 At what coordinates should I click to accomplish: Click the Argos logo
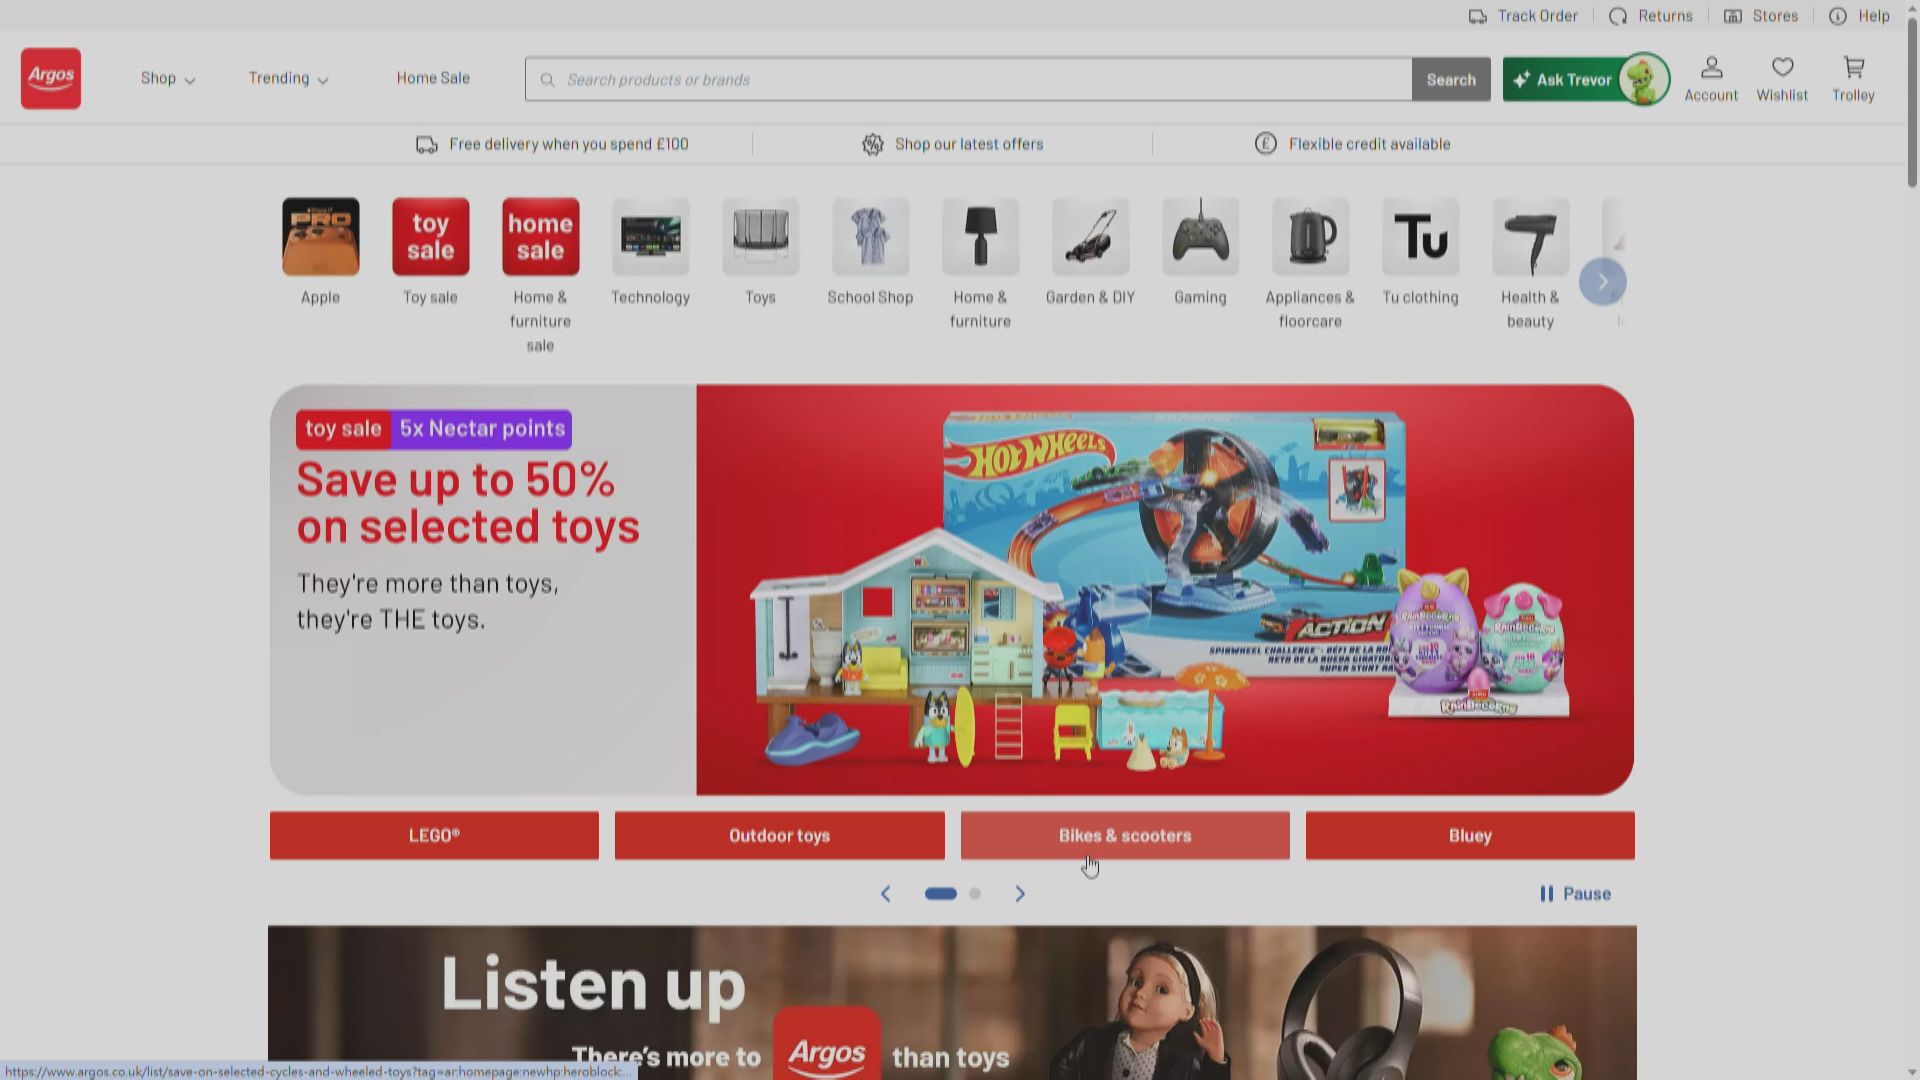pyautogui.click(x=51, y=78)
